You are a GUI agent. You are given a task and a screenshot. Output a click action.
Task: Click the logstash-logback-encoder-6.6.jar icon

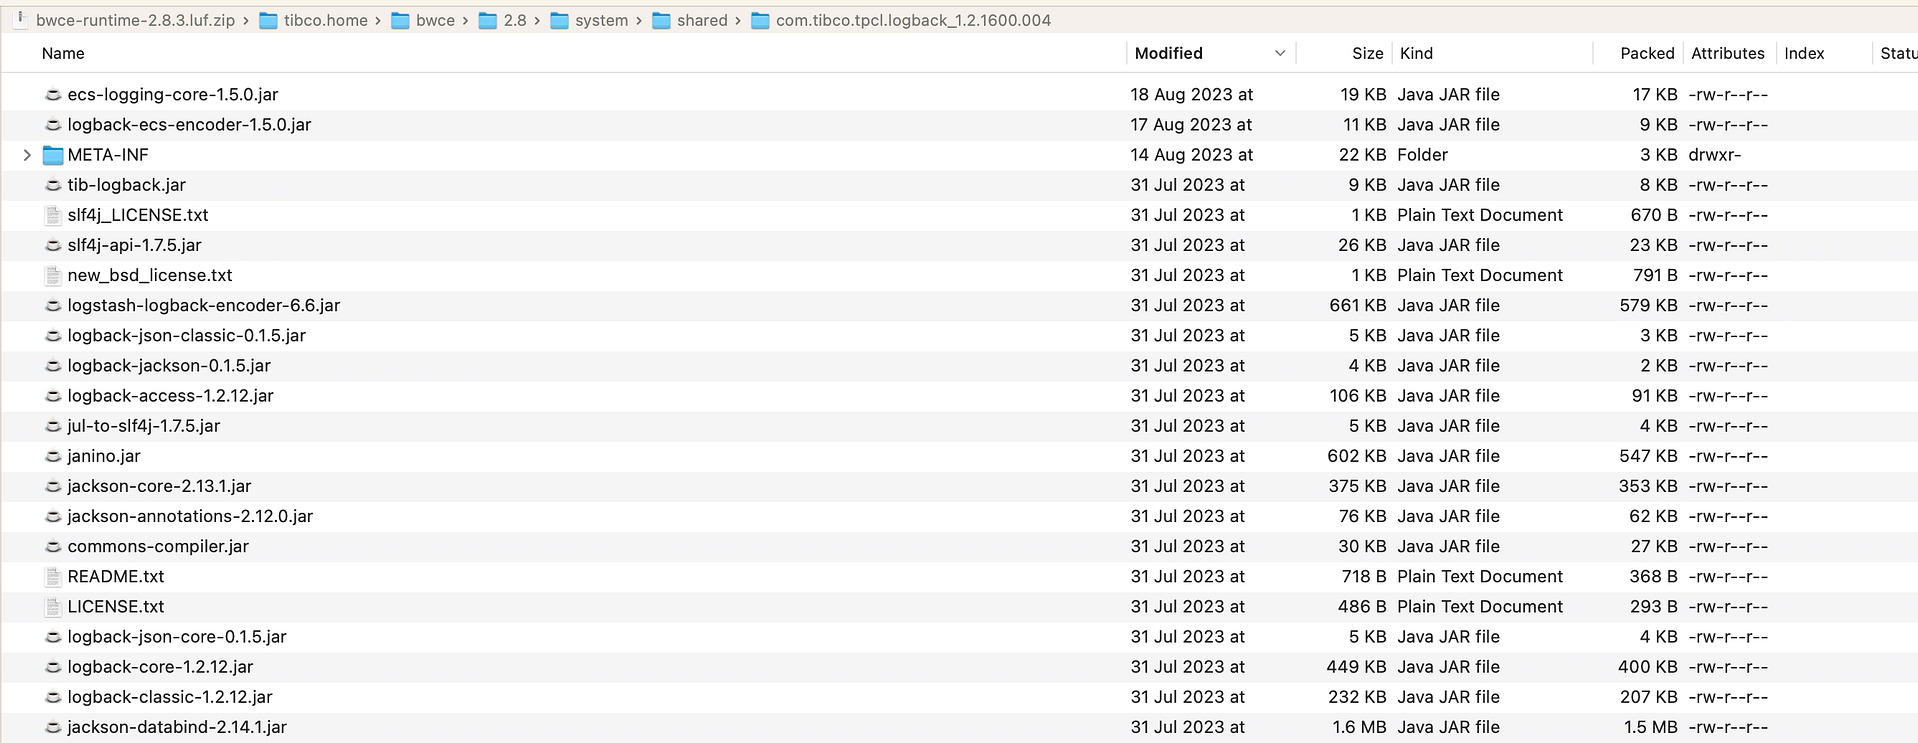point(53,306)
